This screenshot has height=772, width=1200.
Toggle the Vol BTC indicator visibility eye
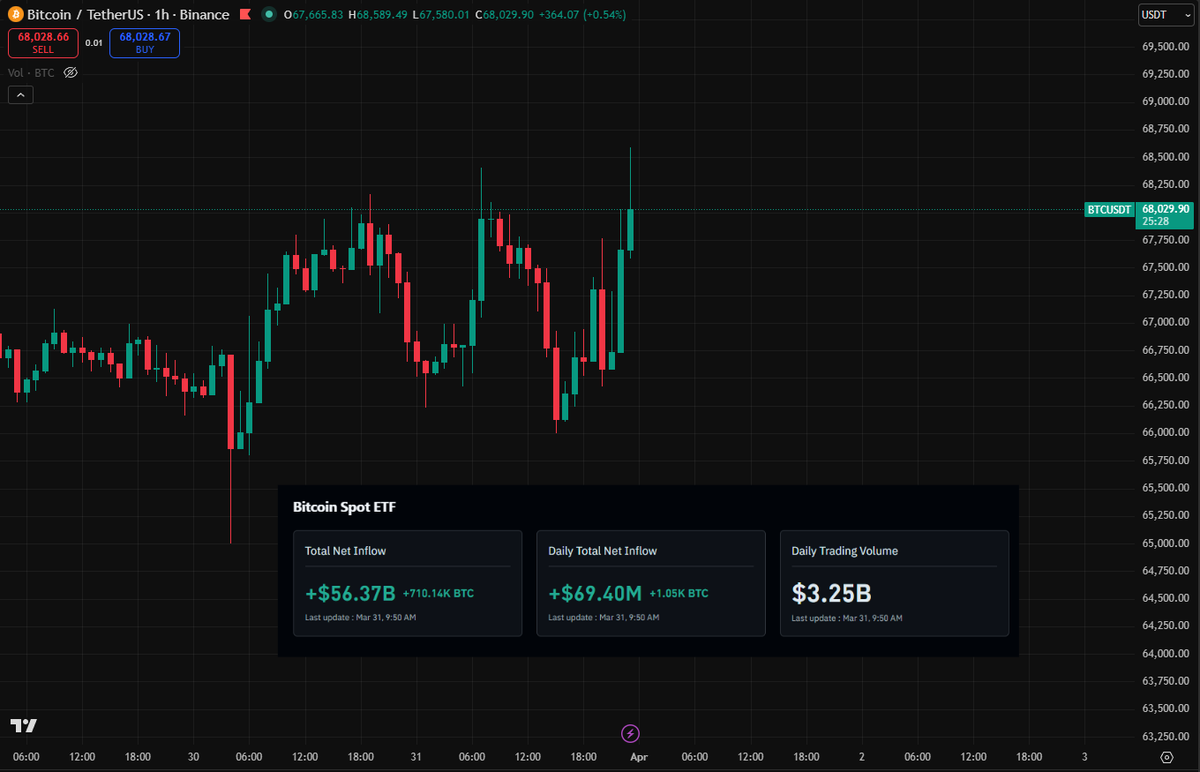point(70,73)
